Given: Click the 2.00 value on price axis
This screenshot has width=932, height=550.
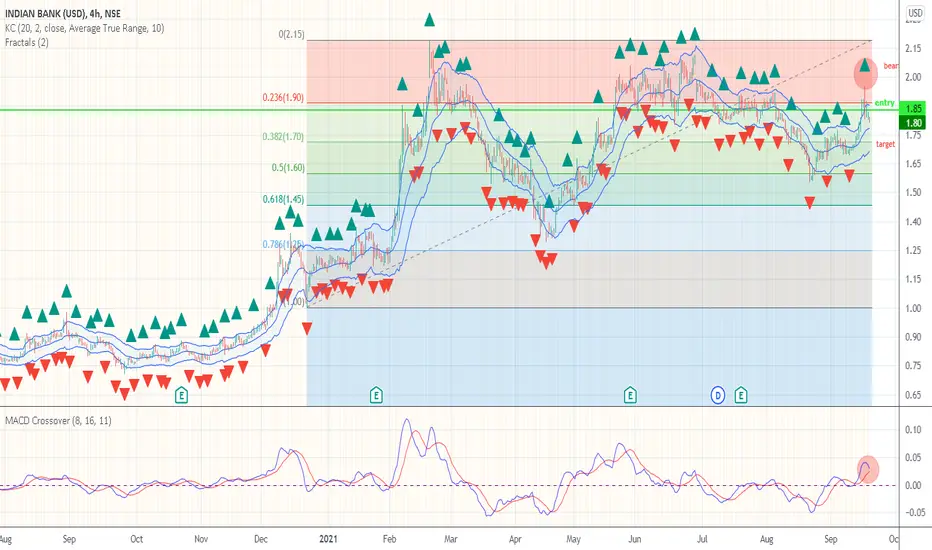Looking at the screenshot, I should tap(912, 77).
